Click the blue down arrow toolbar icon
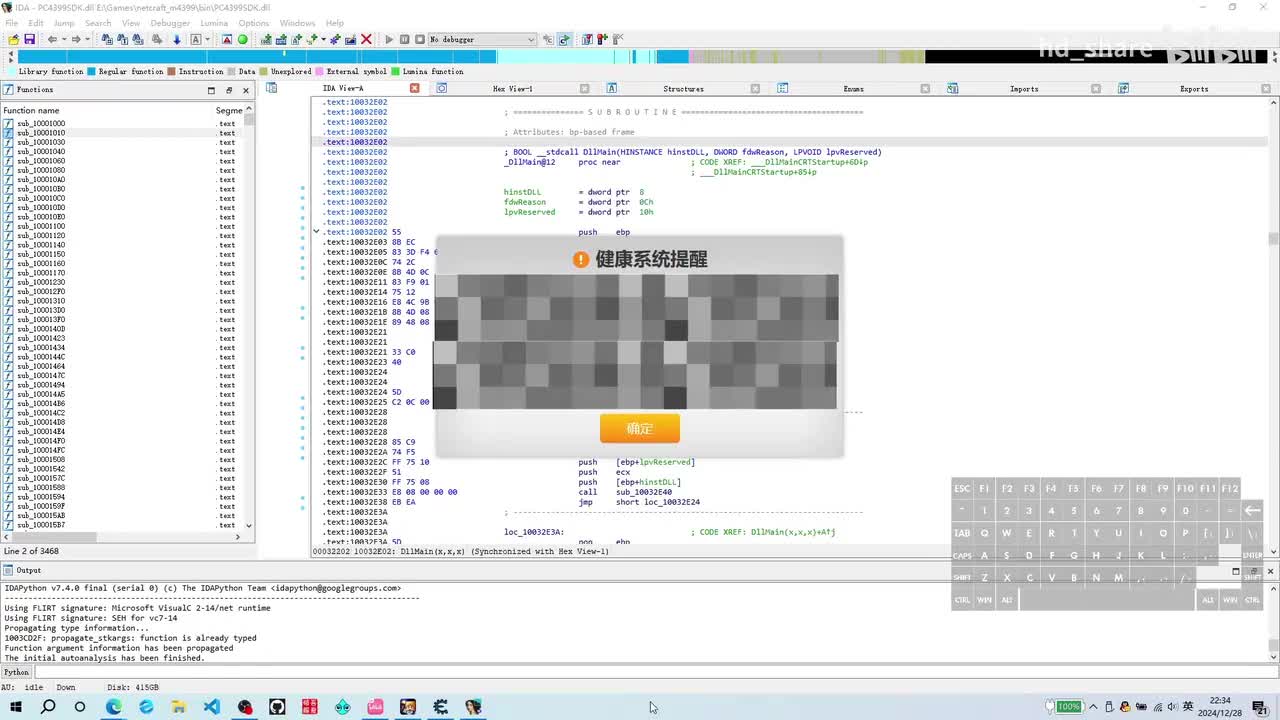Screen dimensions: 1280x720 [177, 39]
